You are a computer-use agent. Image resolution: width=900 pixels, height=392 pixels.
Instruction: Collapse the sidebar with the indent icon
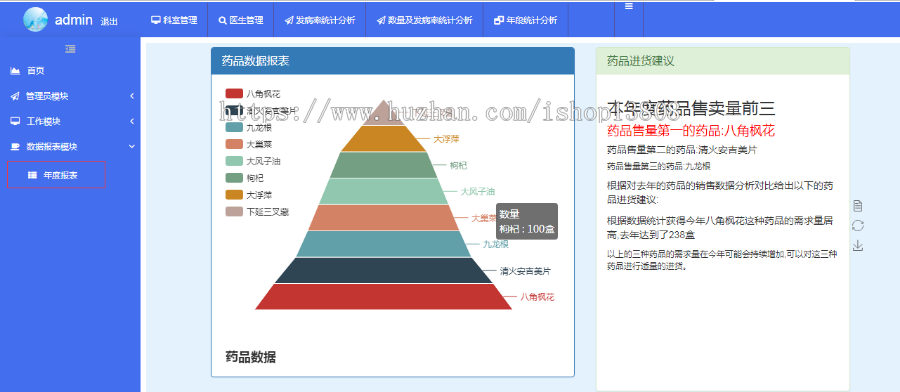70,49
